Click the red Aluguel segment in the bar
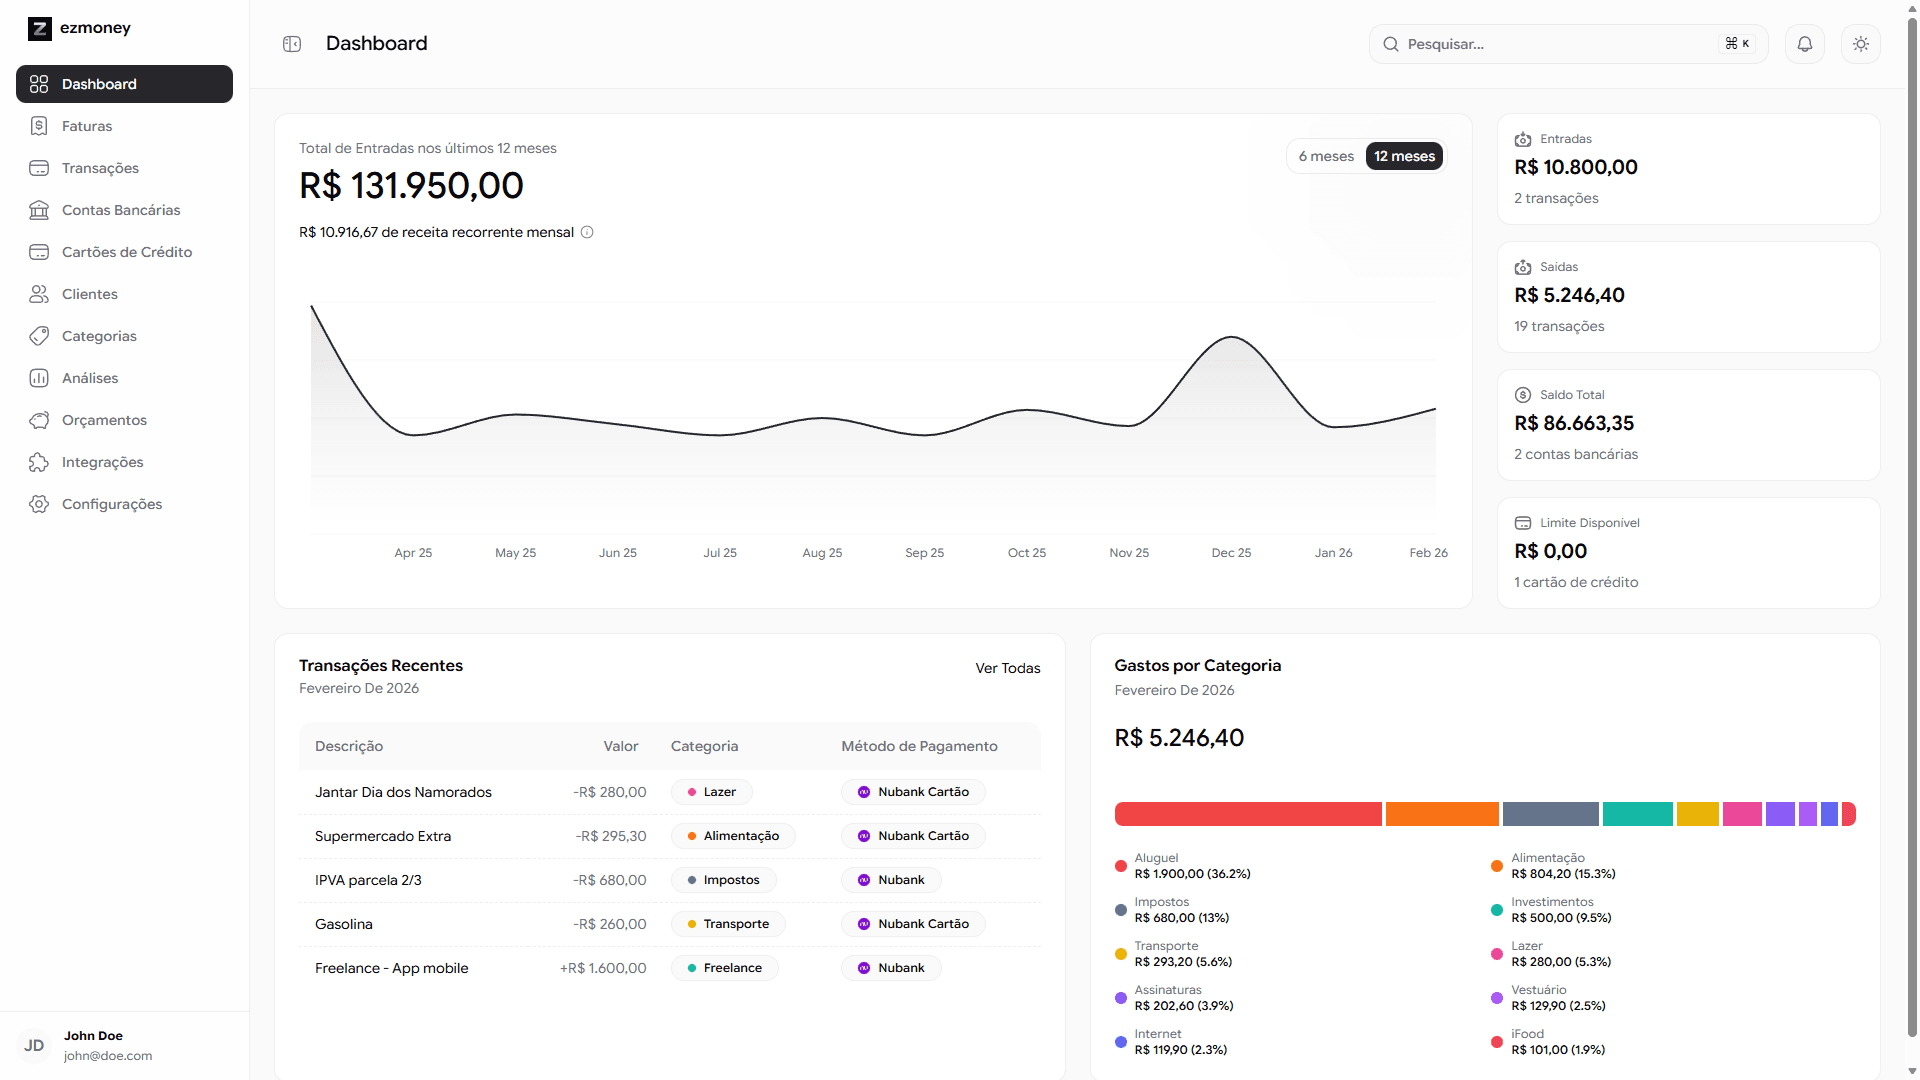Image resolution: width=1920 pixels, height=1080 pixels. click(1248, 814)
